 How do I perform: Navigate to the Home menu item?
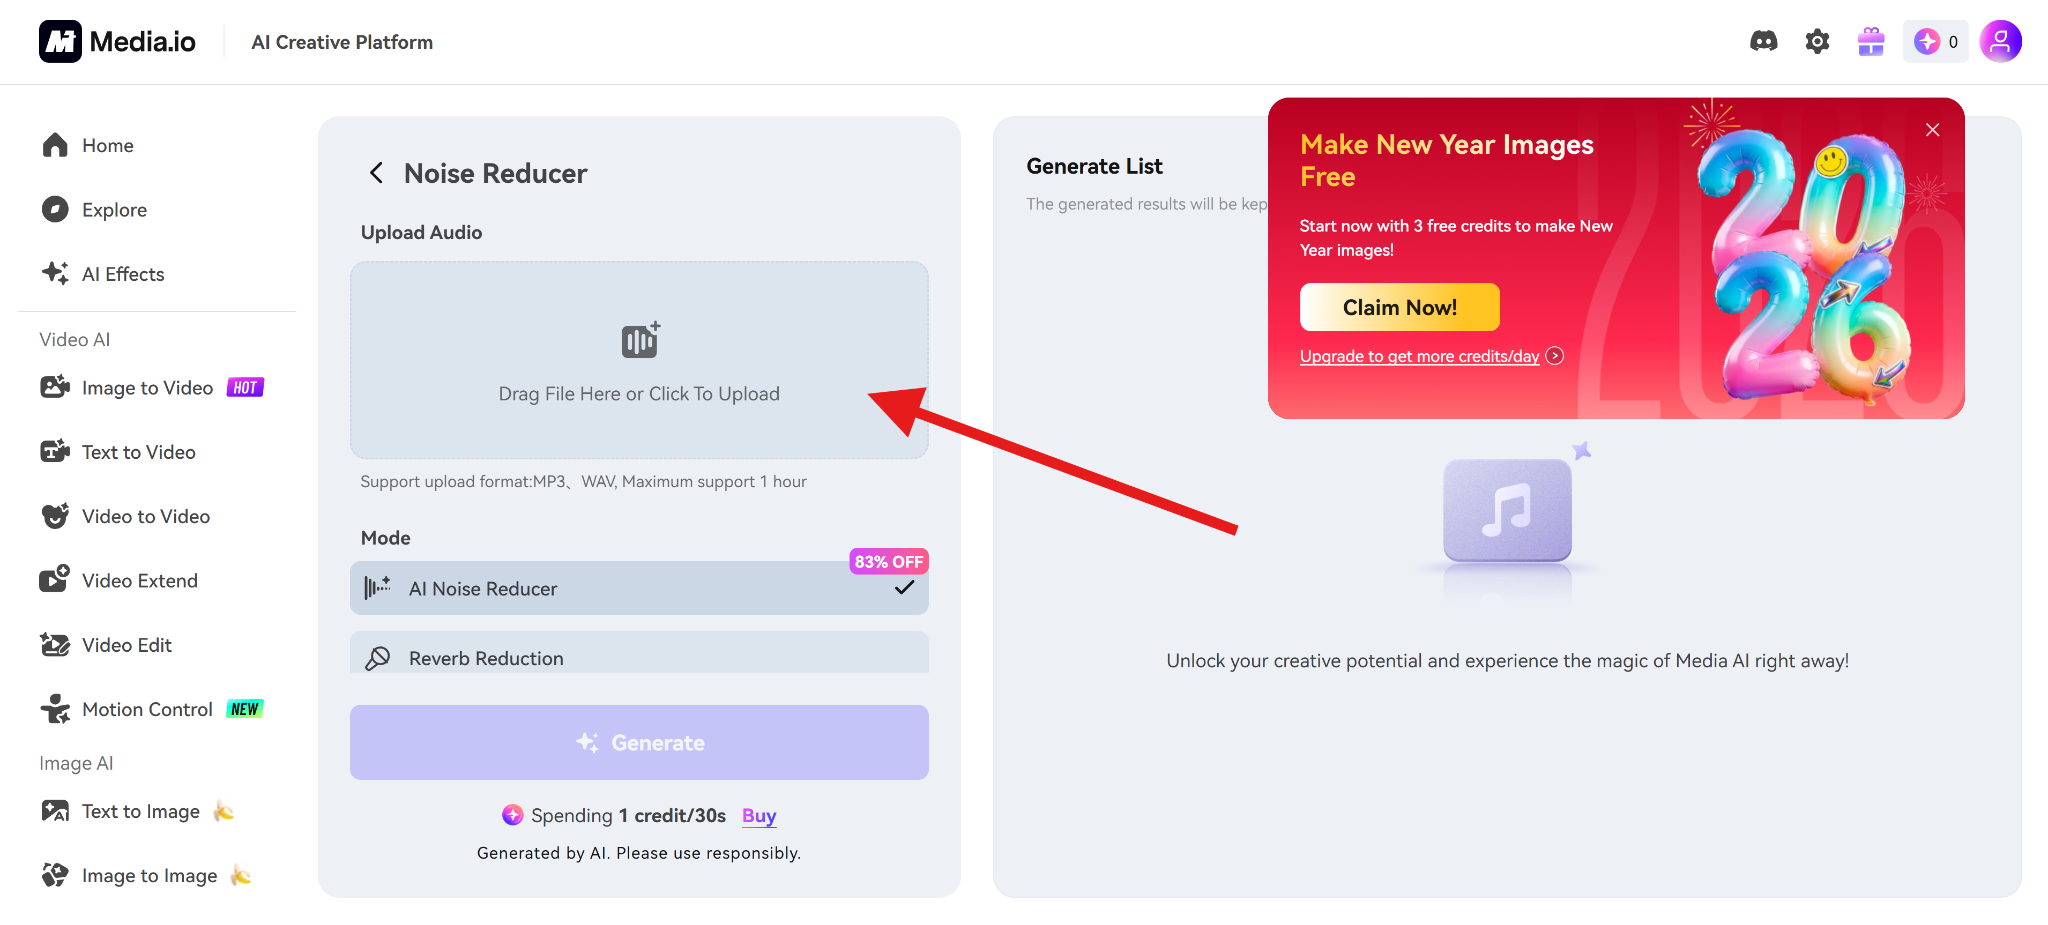pos(107,145)
